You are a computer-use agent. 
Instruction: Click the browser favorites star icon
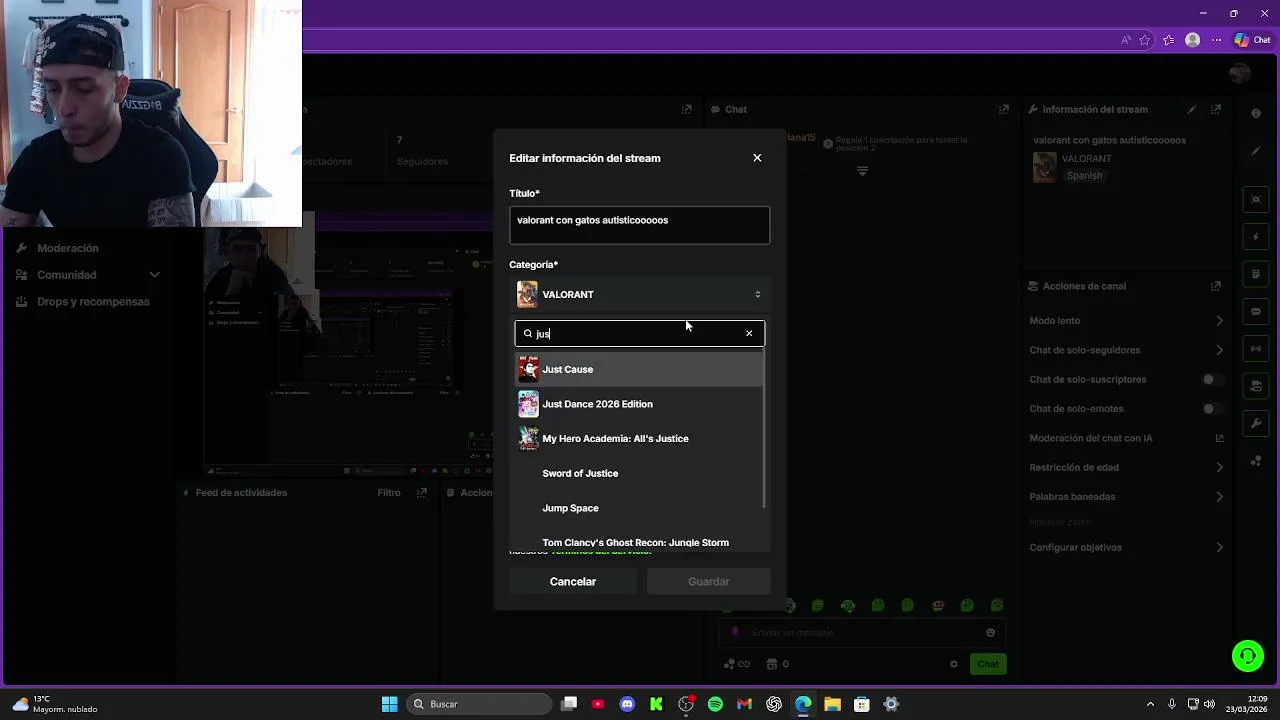[1145, 40]
